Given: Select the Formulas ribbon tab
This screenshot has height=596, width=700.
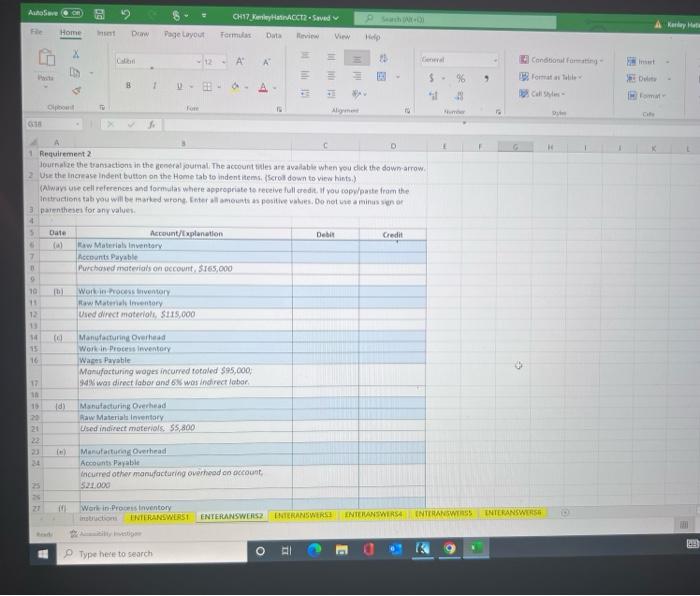Looking at the screenshot, I should 235,35.
